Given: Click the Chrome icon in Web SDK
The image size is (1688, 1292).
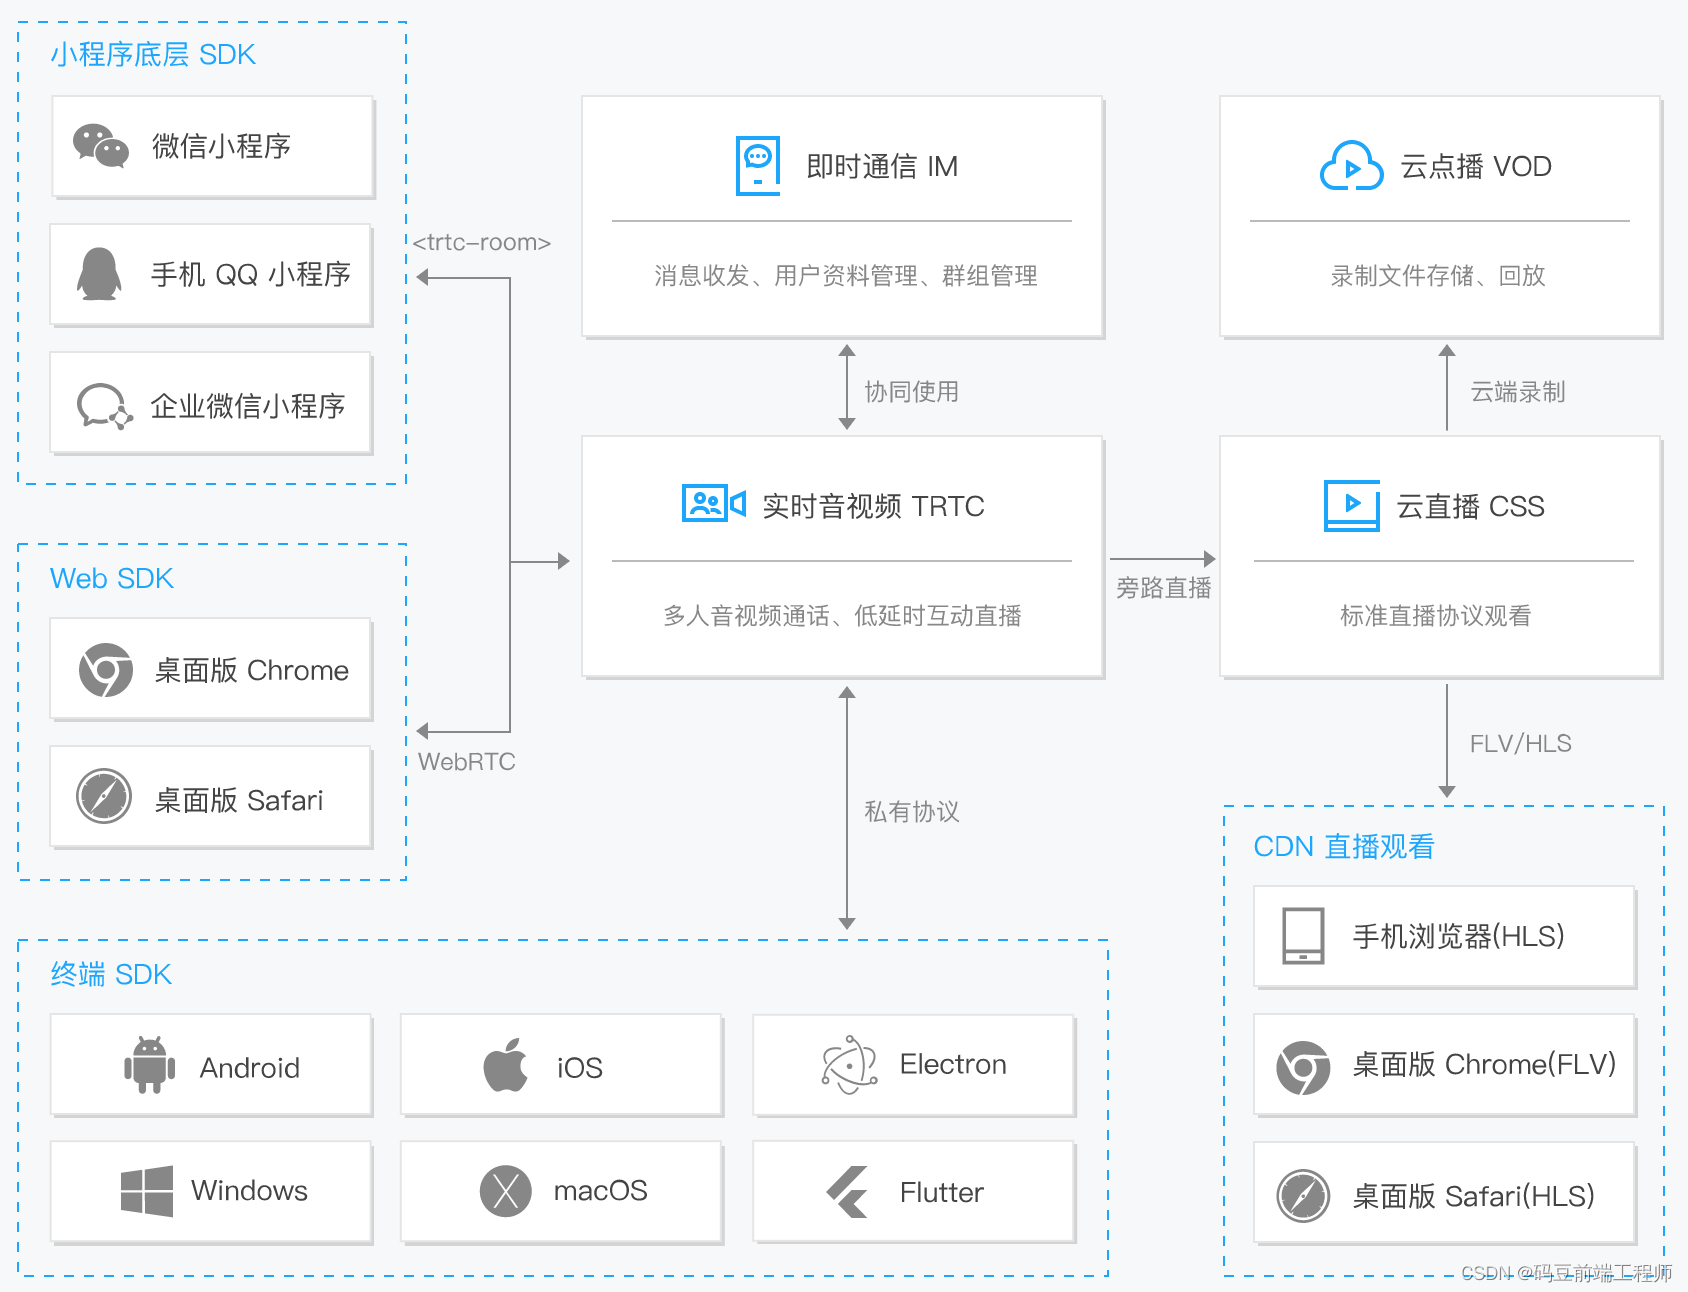Looking at the screenshot, I should [106, 670].
